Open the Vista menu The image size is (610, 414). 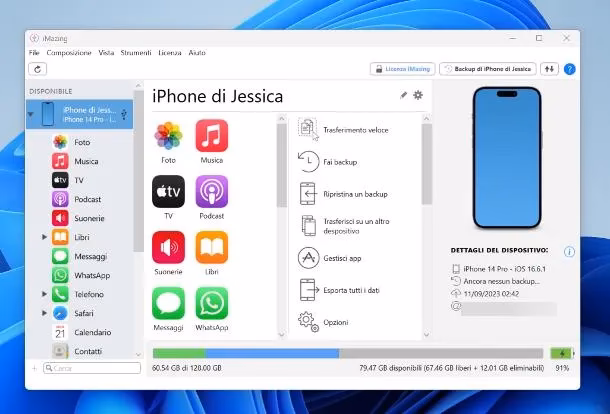[106, 53]
